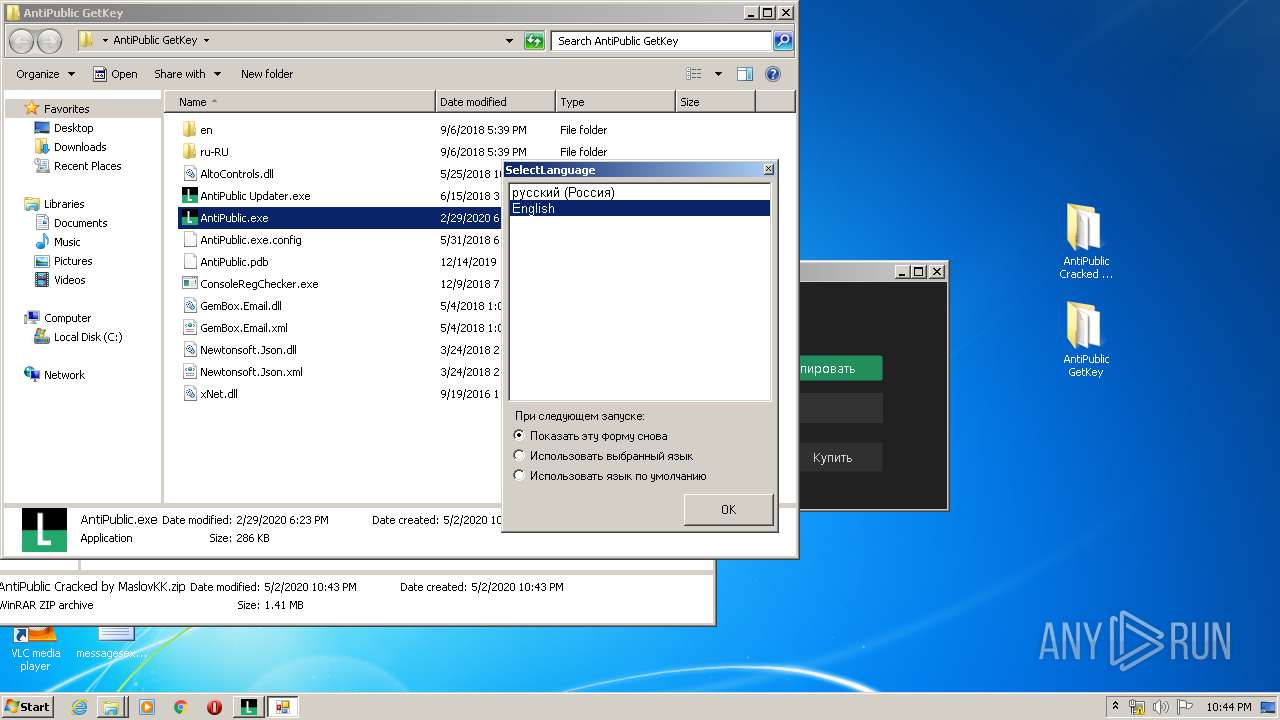Screen dimensions: 1280x720
Task: Sort files by Date modified column
Action: click(x=495, y=102)
